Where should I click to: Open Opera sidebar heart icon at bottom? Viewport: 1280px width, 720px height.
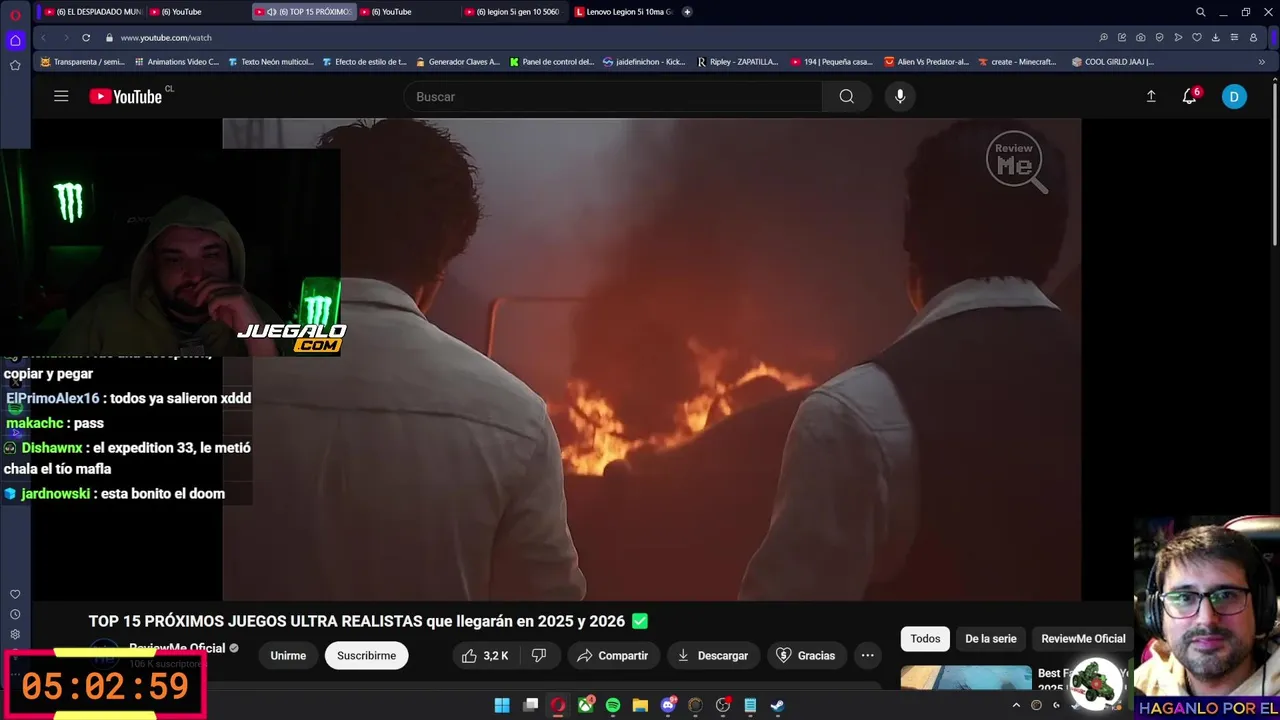pos(15,594)
